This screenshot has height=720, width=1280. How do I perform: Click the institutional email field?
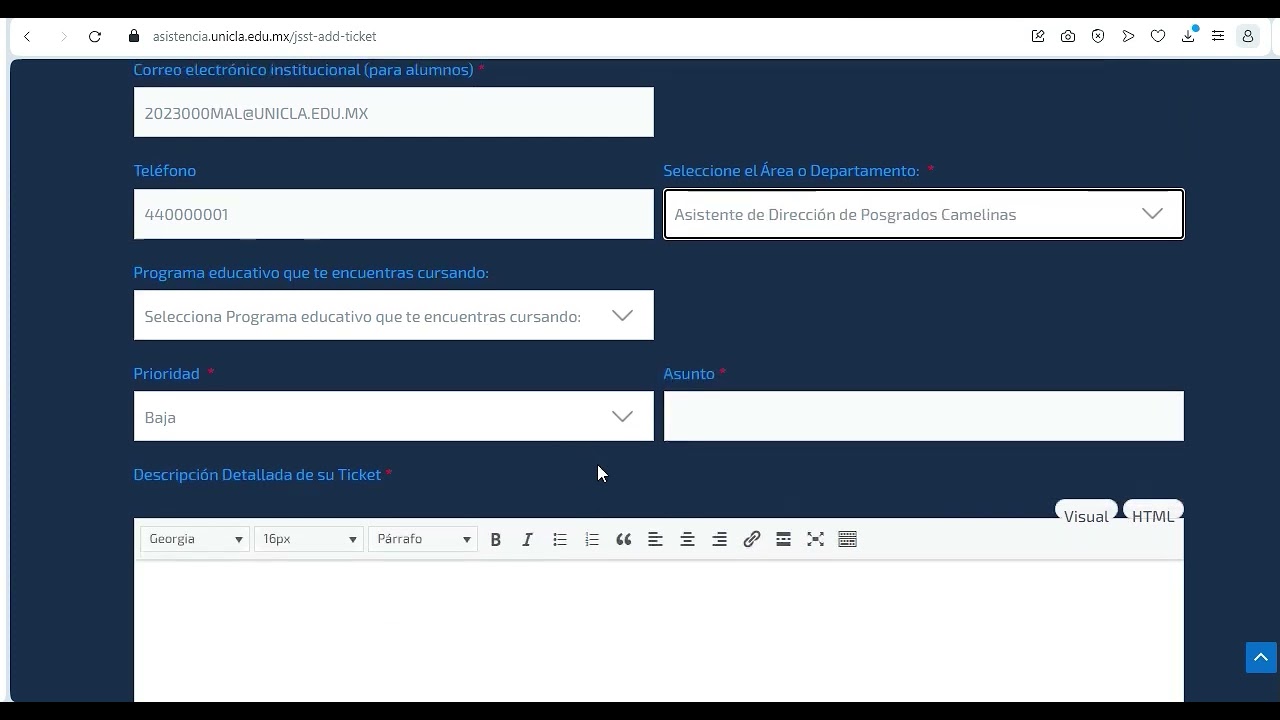[x=394, y=112]
